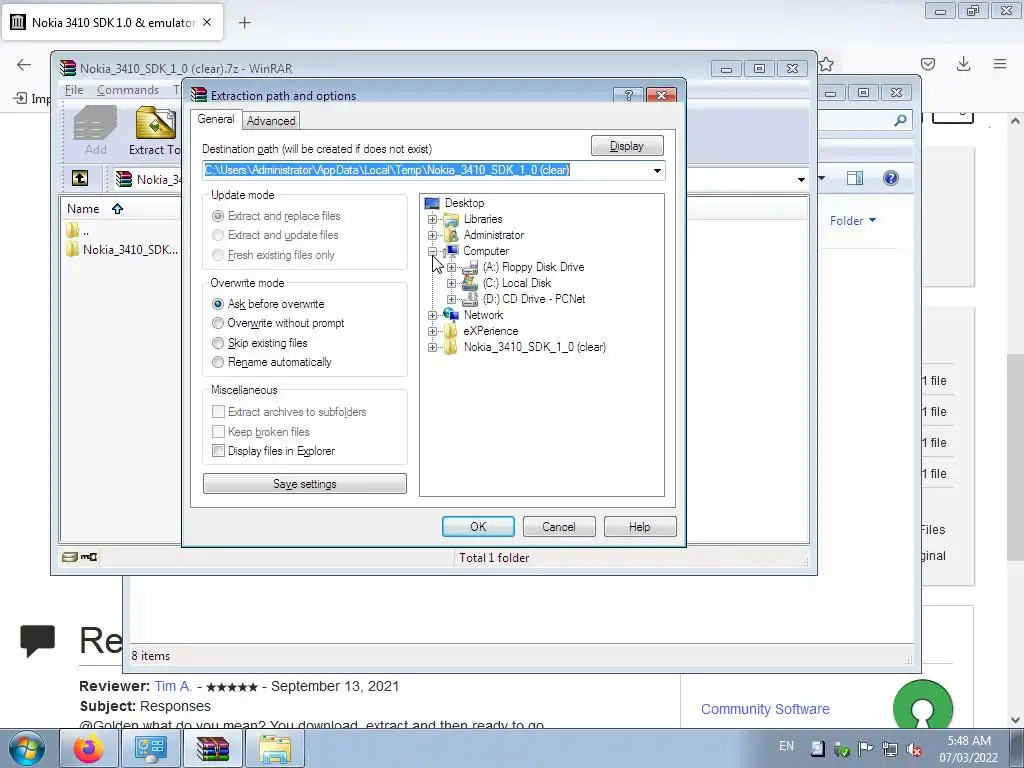The image size is (1024, 768).
Task: Select (A:) Floppy Disk Drive
Action: pos(533,267)
